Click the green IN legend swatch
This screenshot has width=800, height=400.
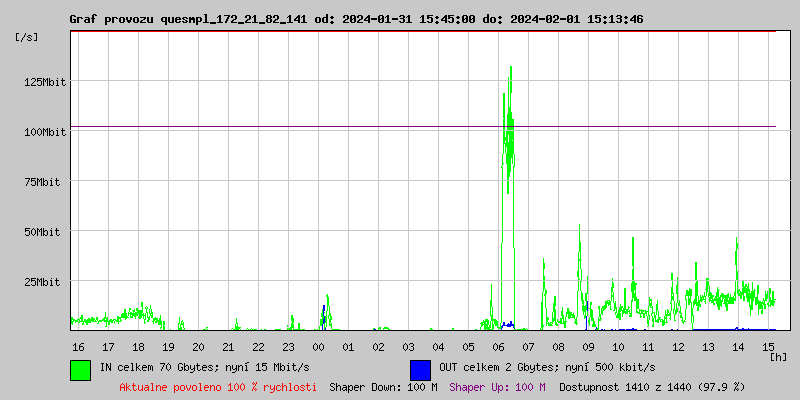point(80,369)
